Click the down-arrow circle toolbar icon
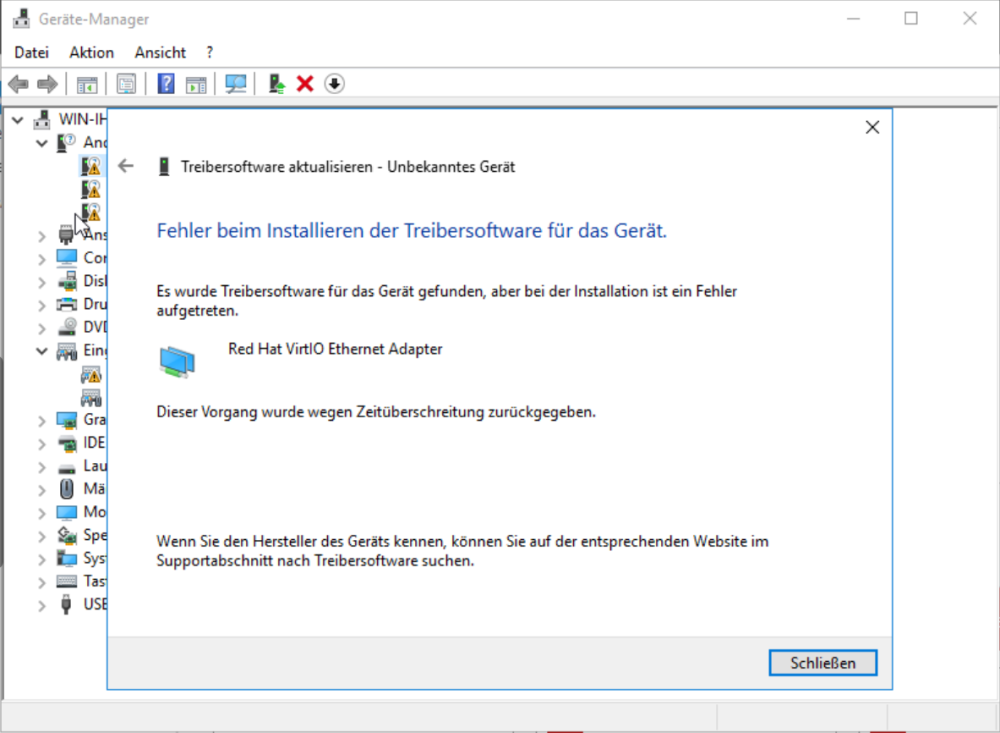Screen dimensions: 1000x733 tap(334, 84)
